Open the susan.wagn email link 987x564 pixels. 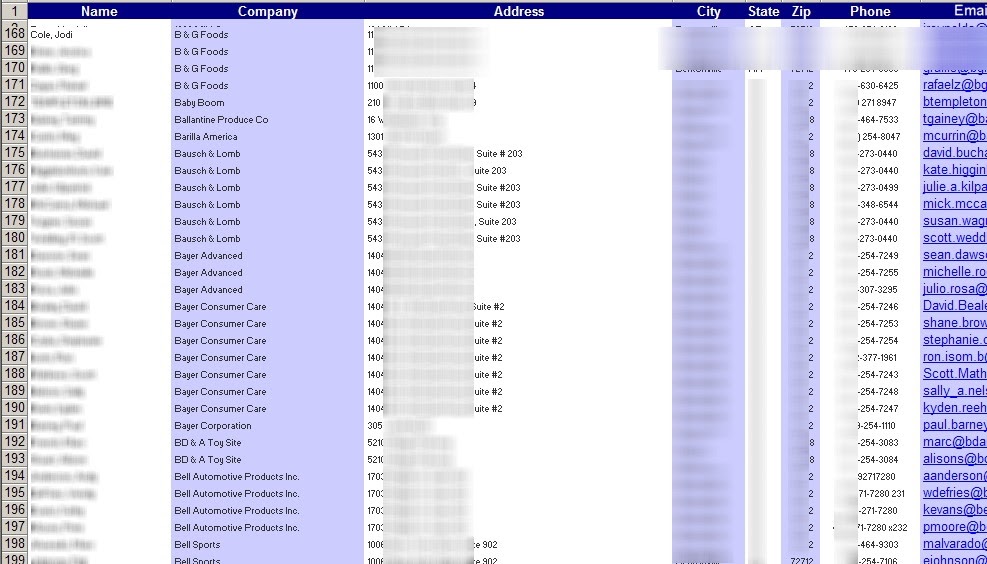[x=954, y=222]
